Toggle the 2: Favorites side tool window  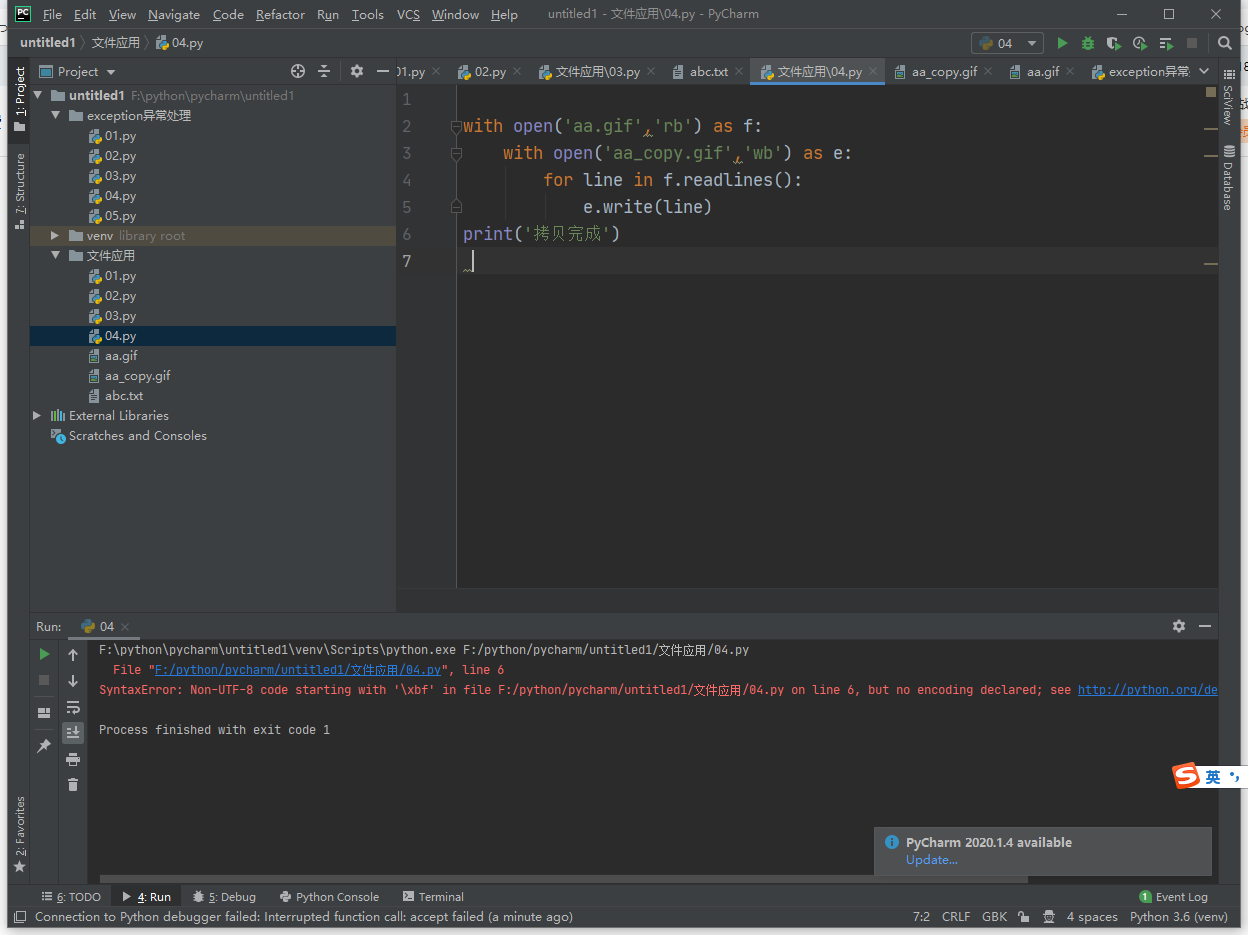click(19, 834)
